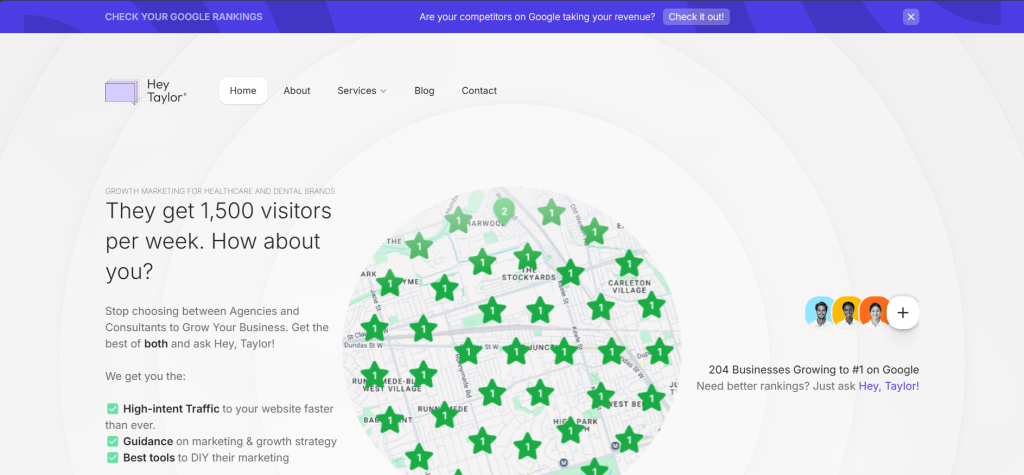
Task: Go to the Home nav item
Action: pos(243,91)
